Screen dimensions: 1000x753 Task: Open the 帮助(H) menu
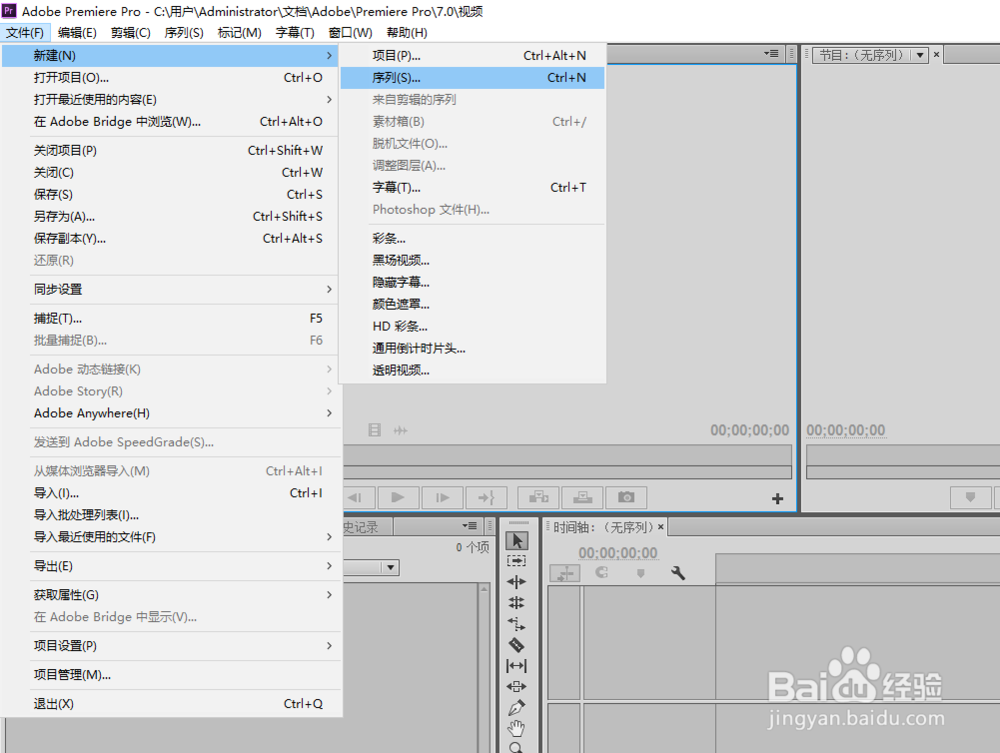click(x=407, y=33)
